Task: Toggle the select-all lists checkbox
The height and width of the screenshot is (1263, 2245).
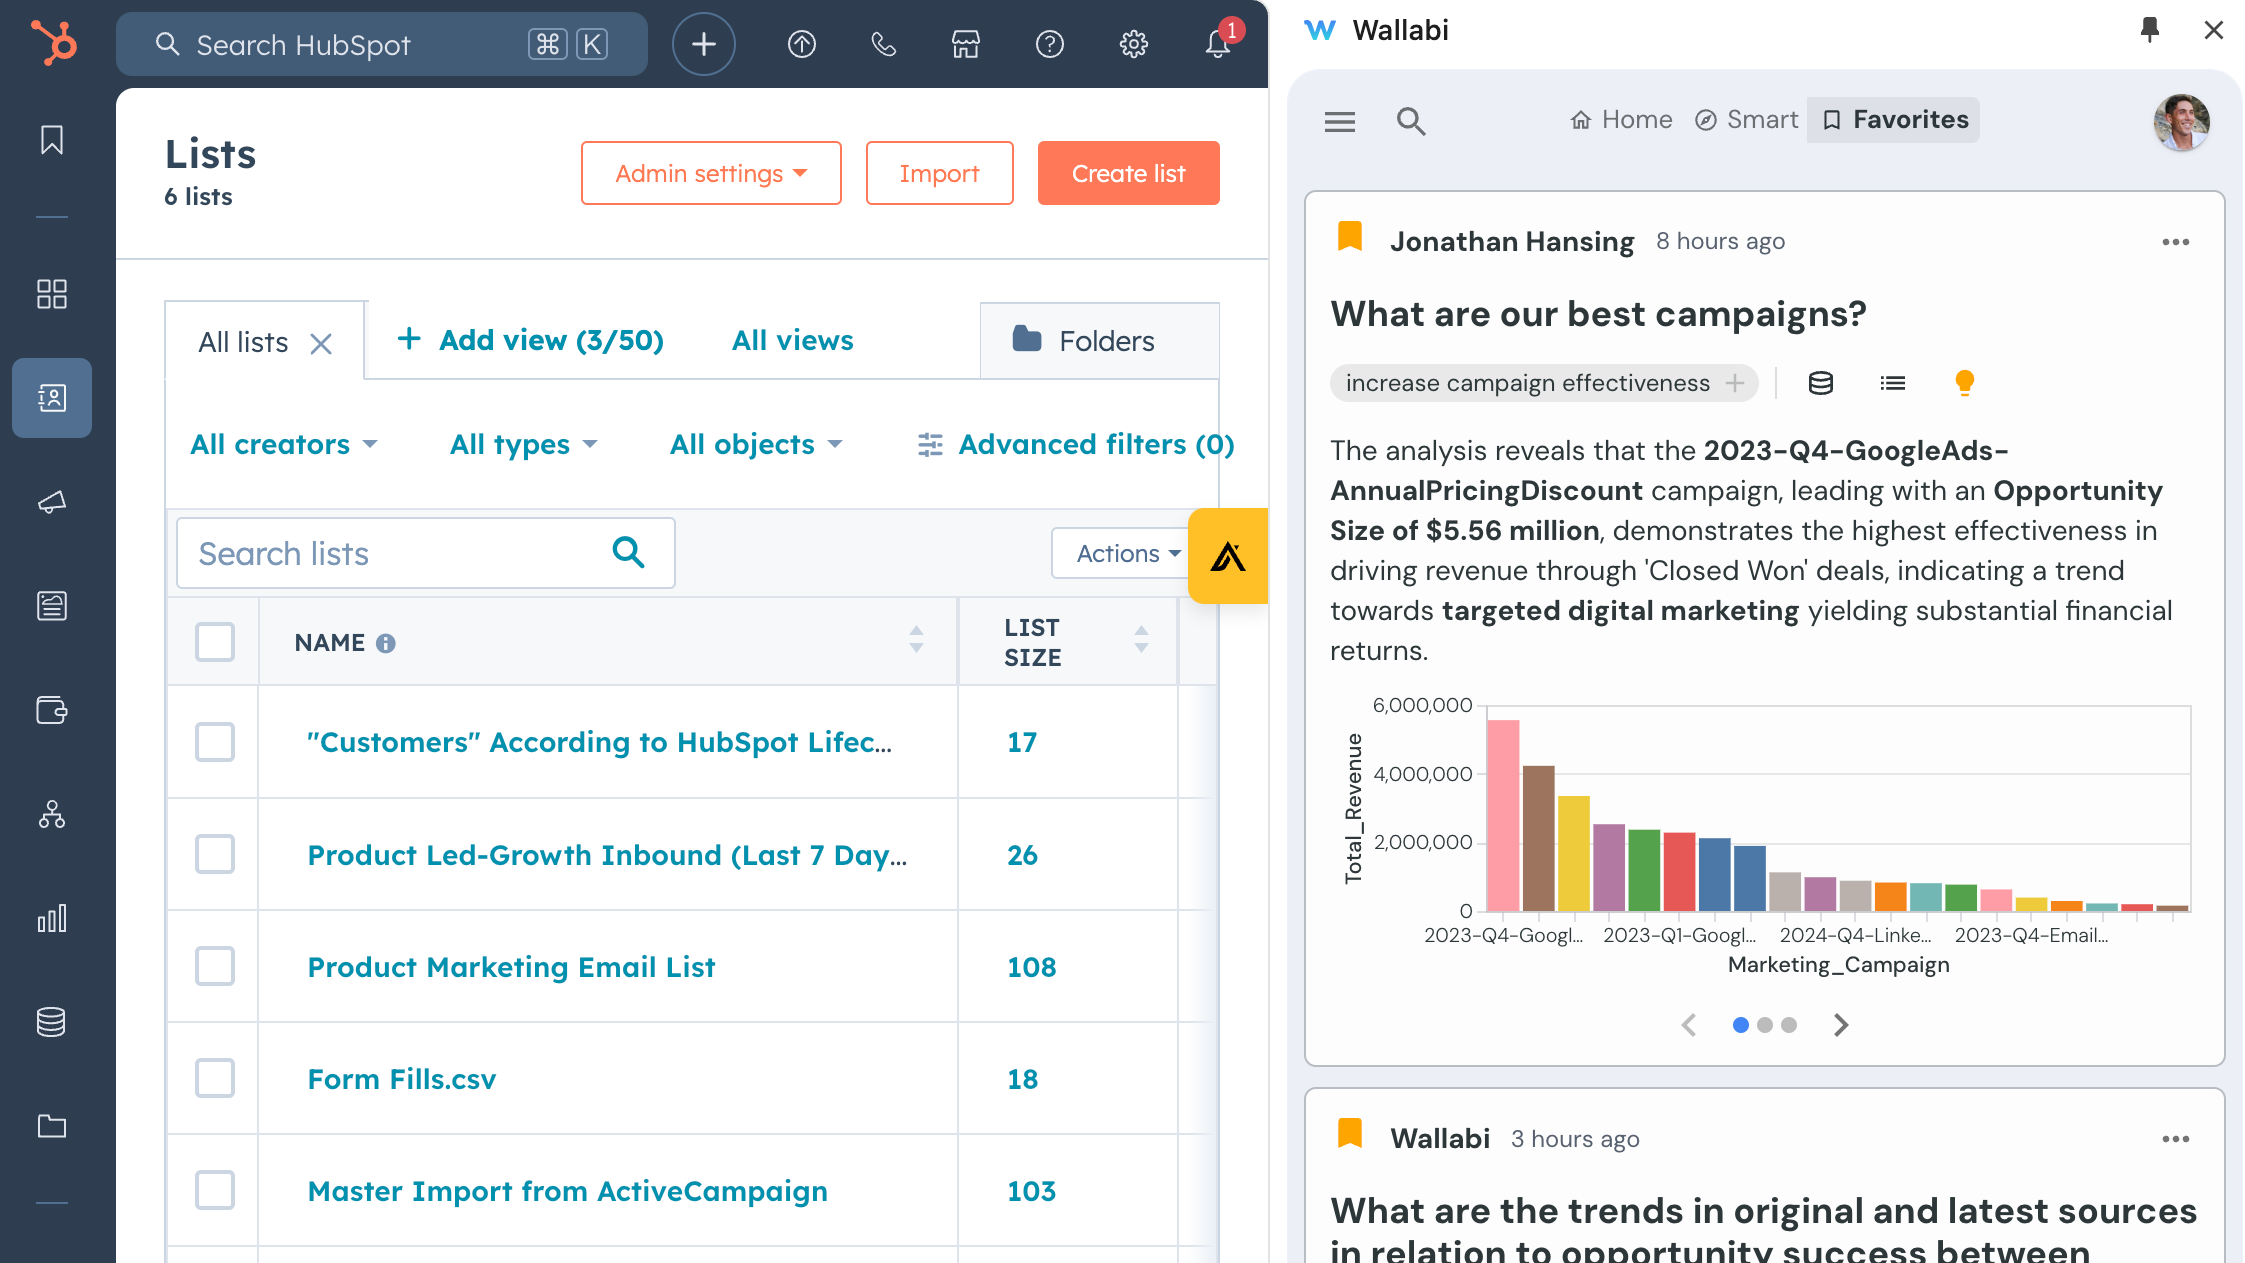Action: [215, 642]
